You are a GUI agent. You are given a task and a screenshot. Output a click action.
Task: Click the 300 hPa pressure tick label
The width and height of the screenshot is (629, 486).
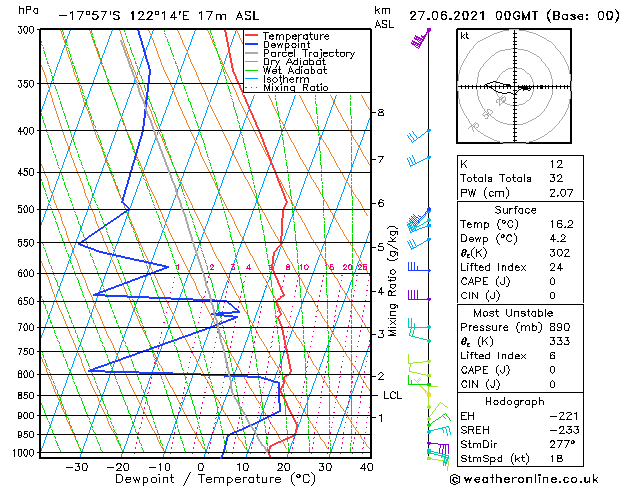tap(28, 30)
